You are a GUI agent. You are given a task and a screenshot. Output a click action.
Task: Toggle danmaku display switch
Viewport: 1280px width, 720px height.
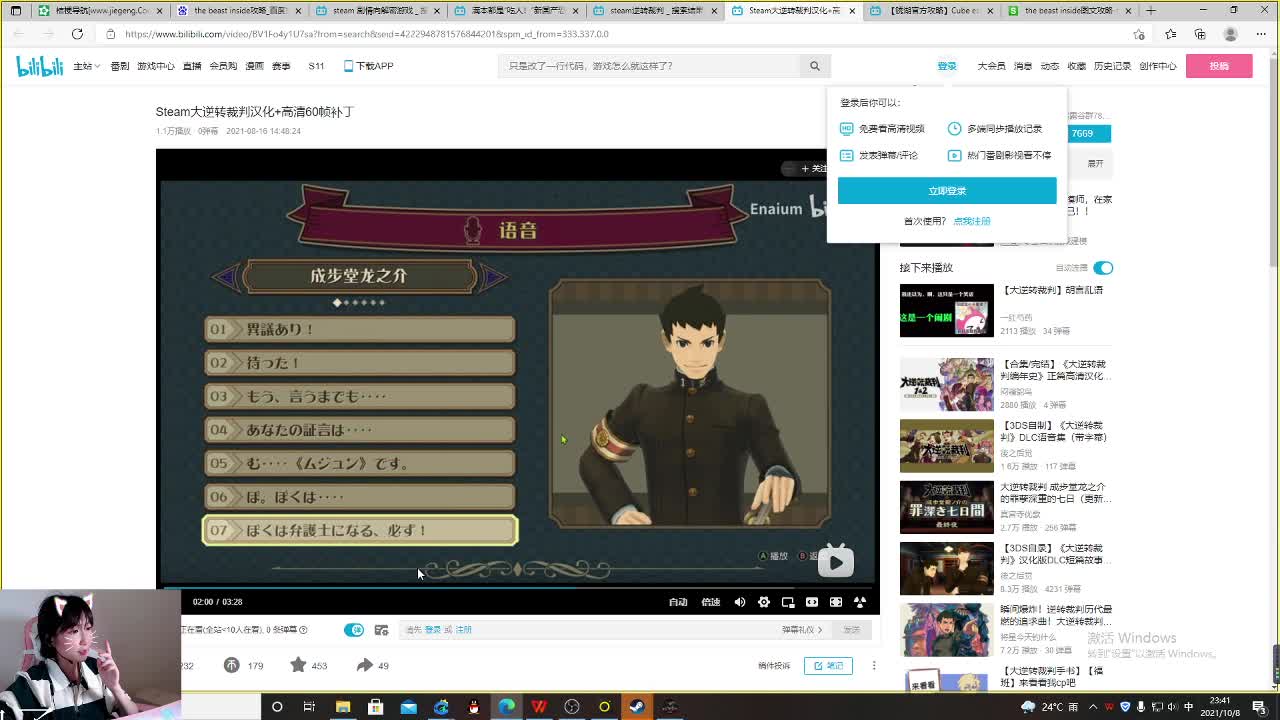354,630
